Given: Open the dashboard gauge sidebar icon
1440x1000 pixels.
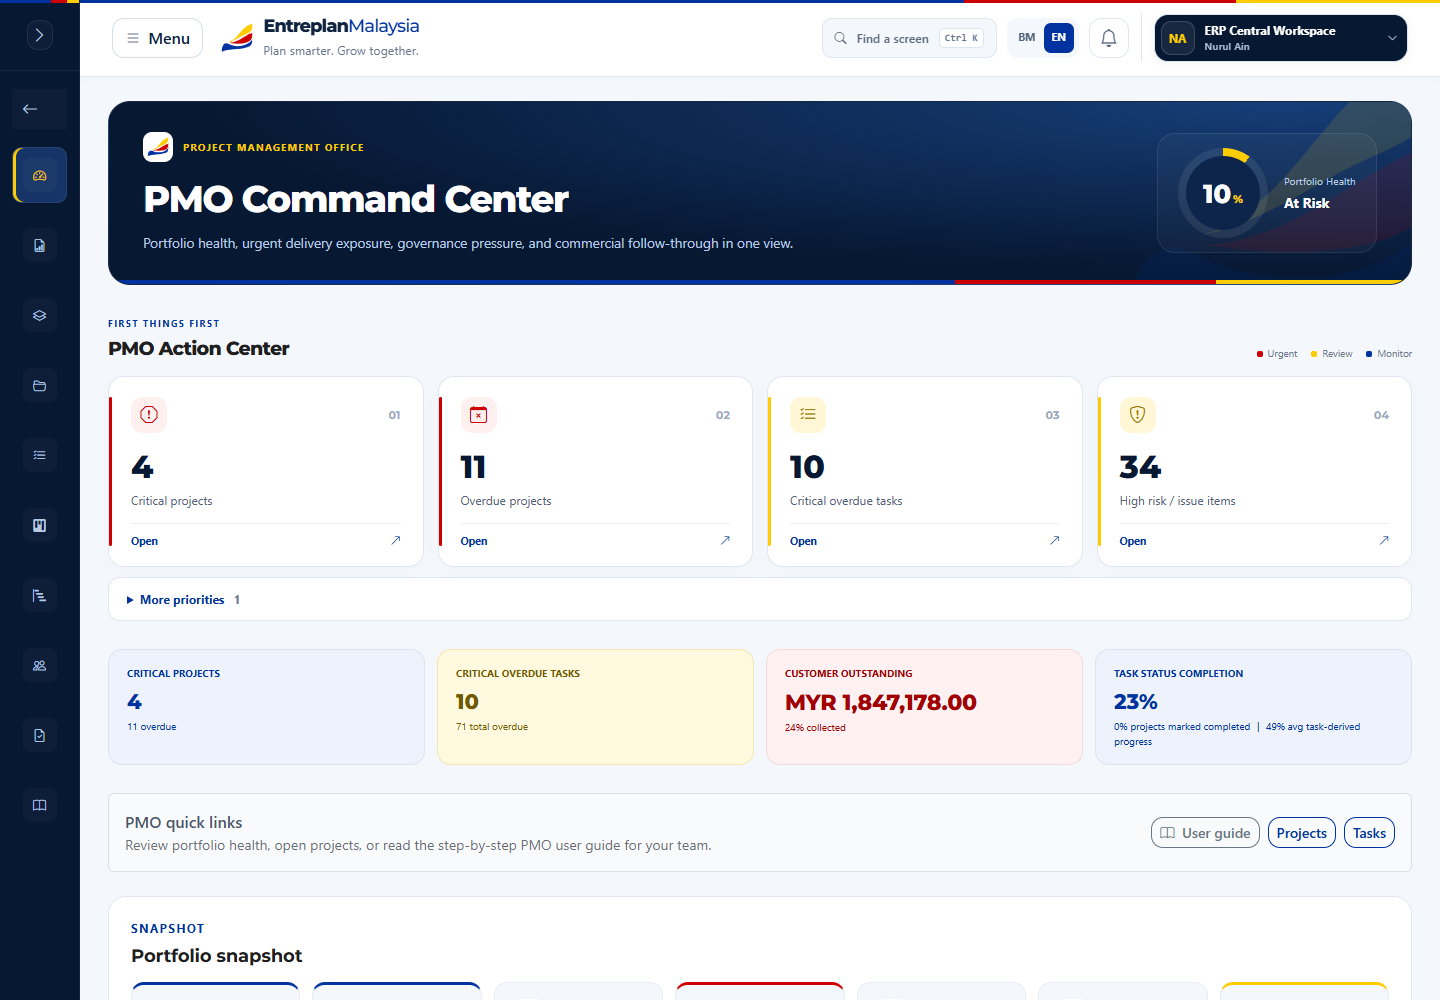Looking at the screenshot, I should point(40,175).
